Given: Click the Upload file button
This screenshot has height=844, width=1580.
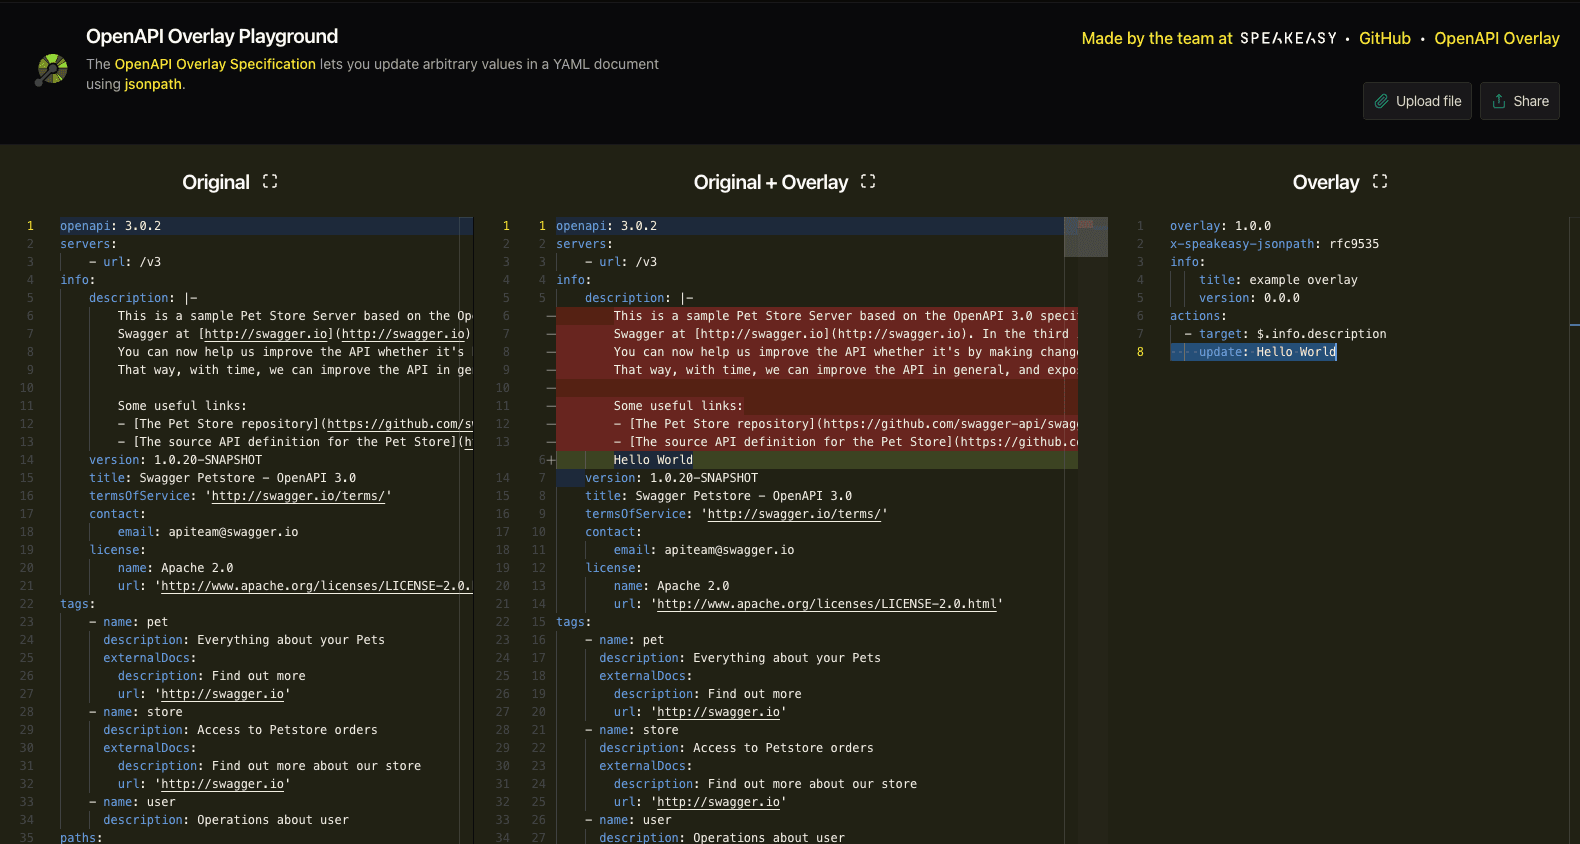Looking at the screenshot, I should click(x=1417, y=101).
